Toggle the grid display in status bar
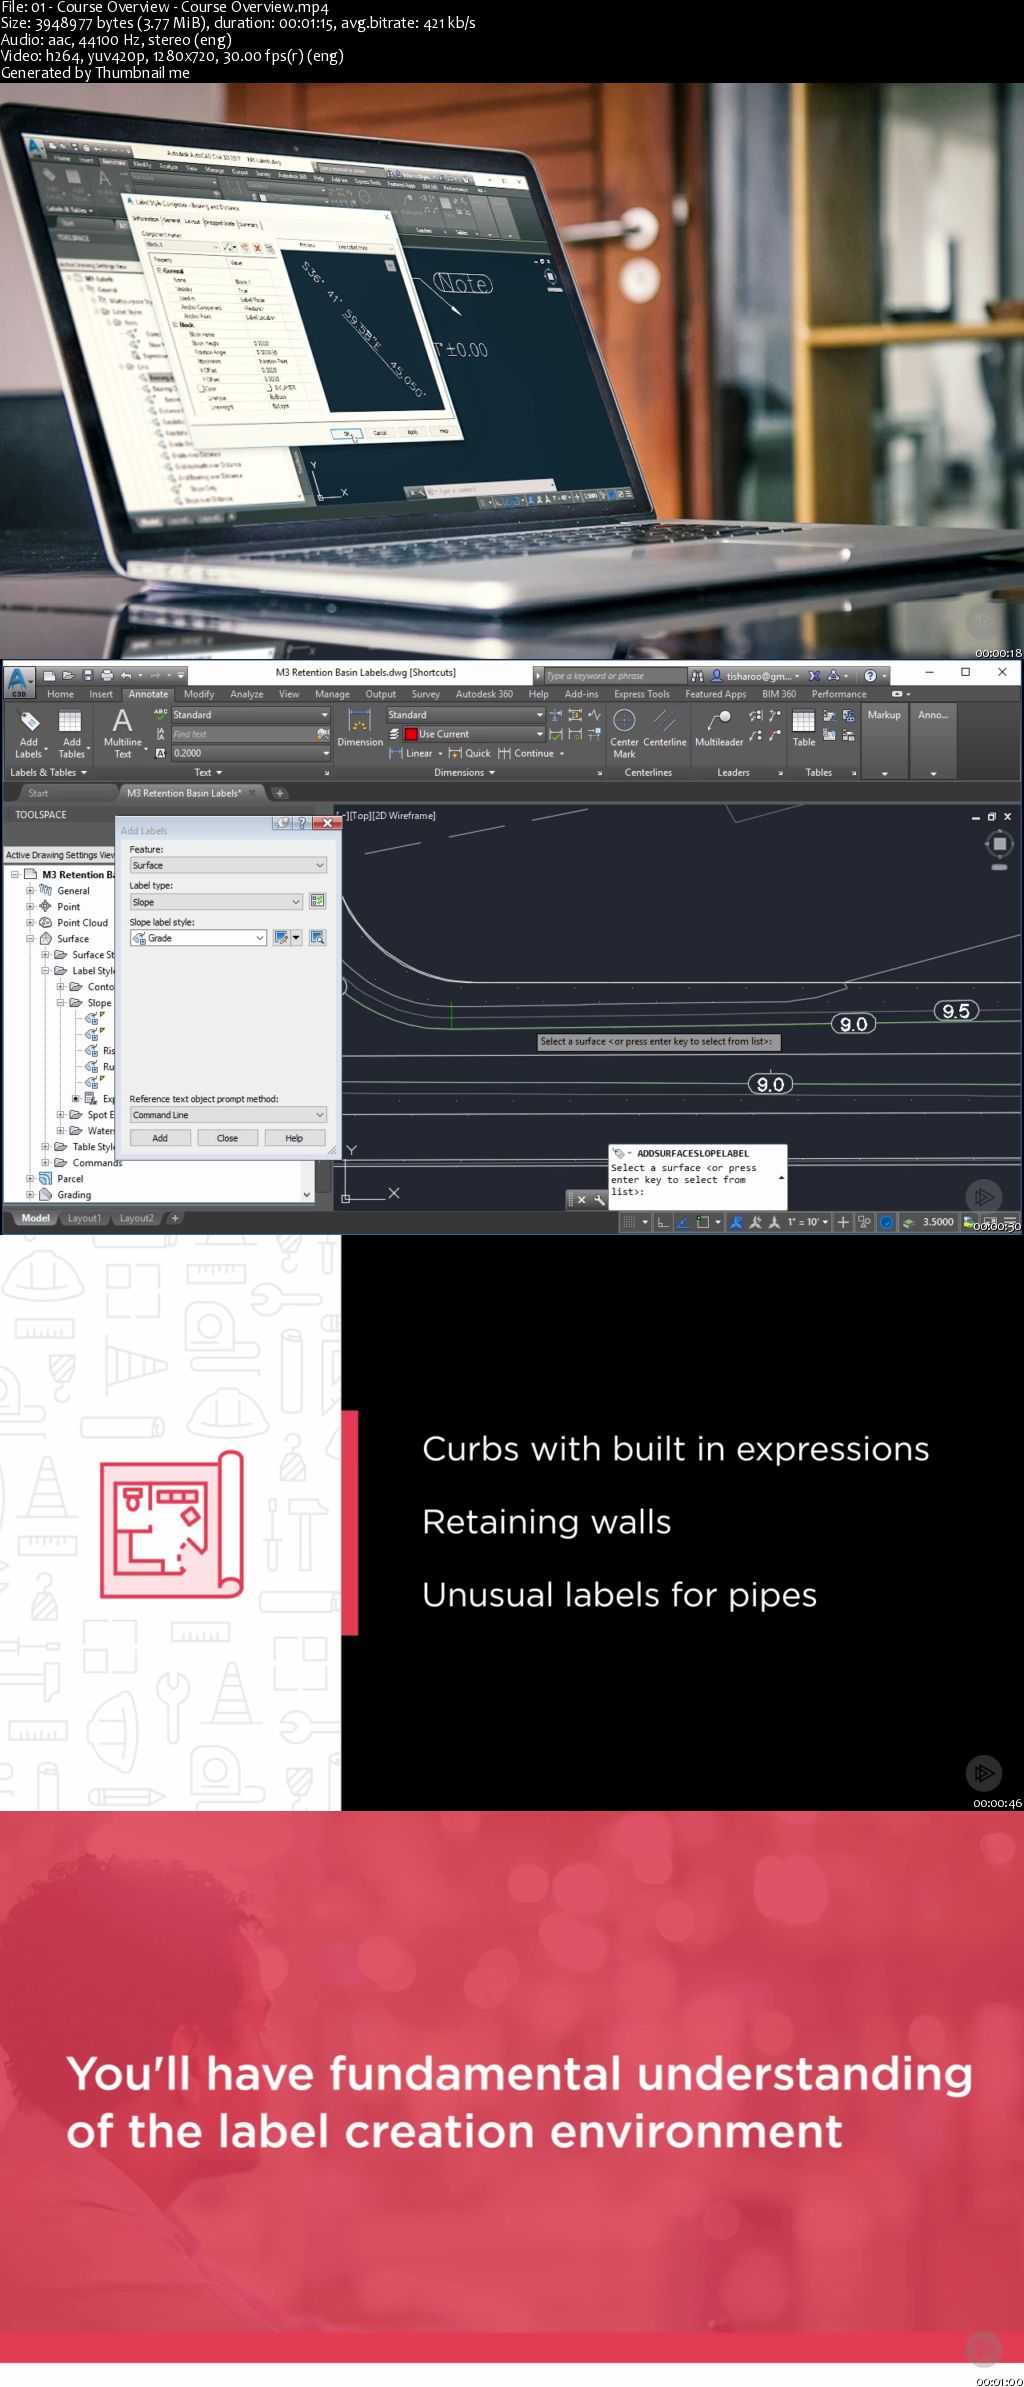This screenshot has width=1024, height=2387. point(629,1222)
